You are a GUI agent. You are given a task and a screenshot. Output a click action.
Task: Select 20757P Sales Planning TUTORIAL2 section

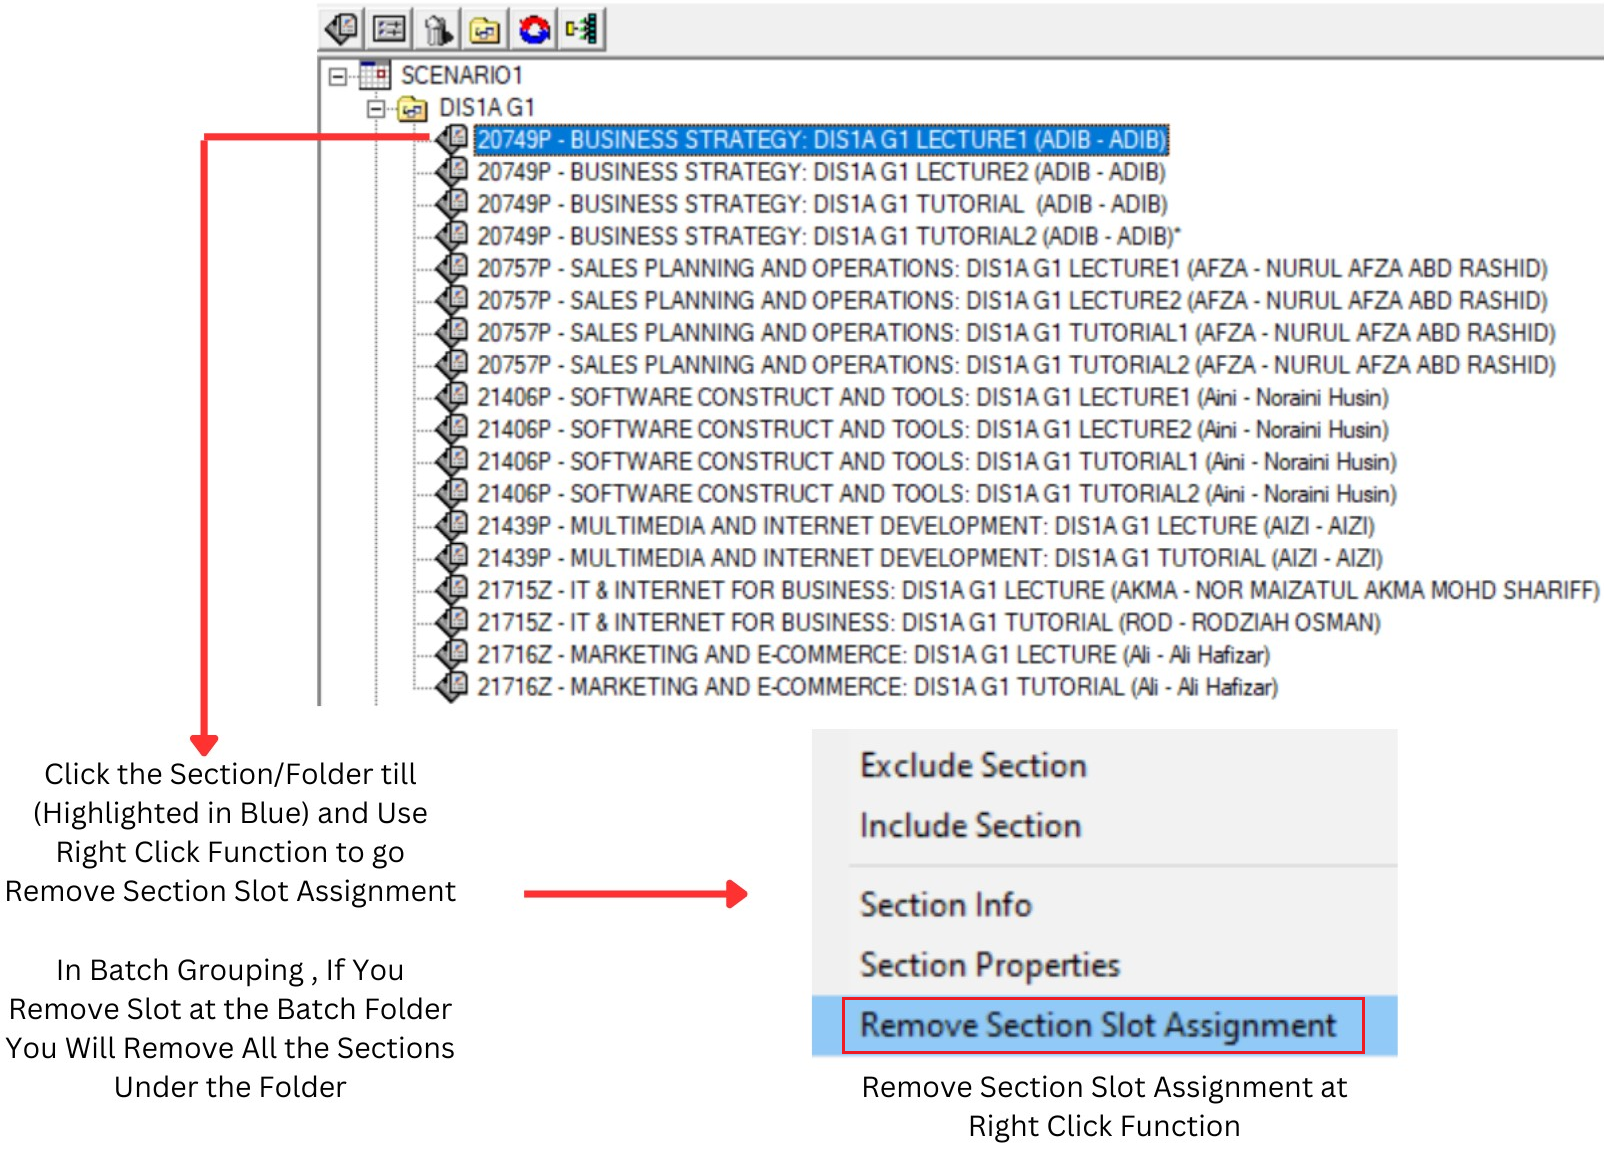[1016, 365]
